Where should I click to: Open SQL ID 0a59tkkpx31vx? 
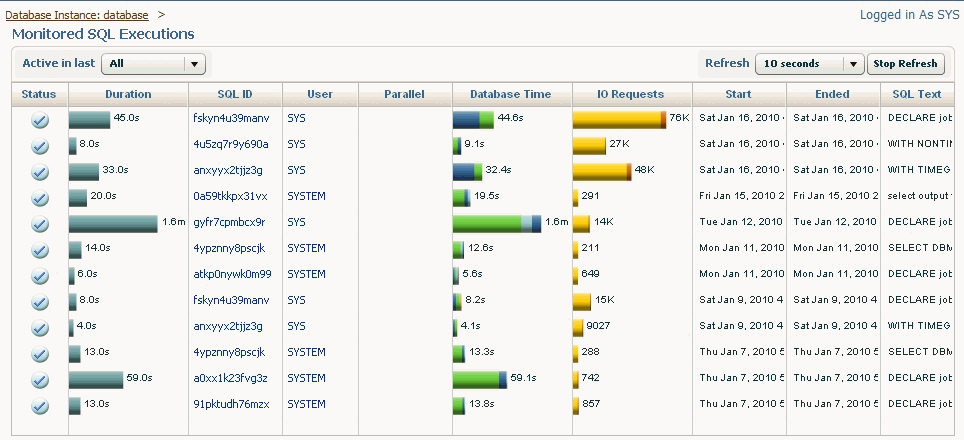[231, 196]
